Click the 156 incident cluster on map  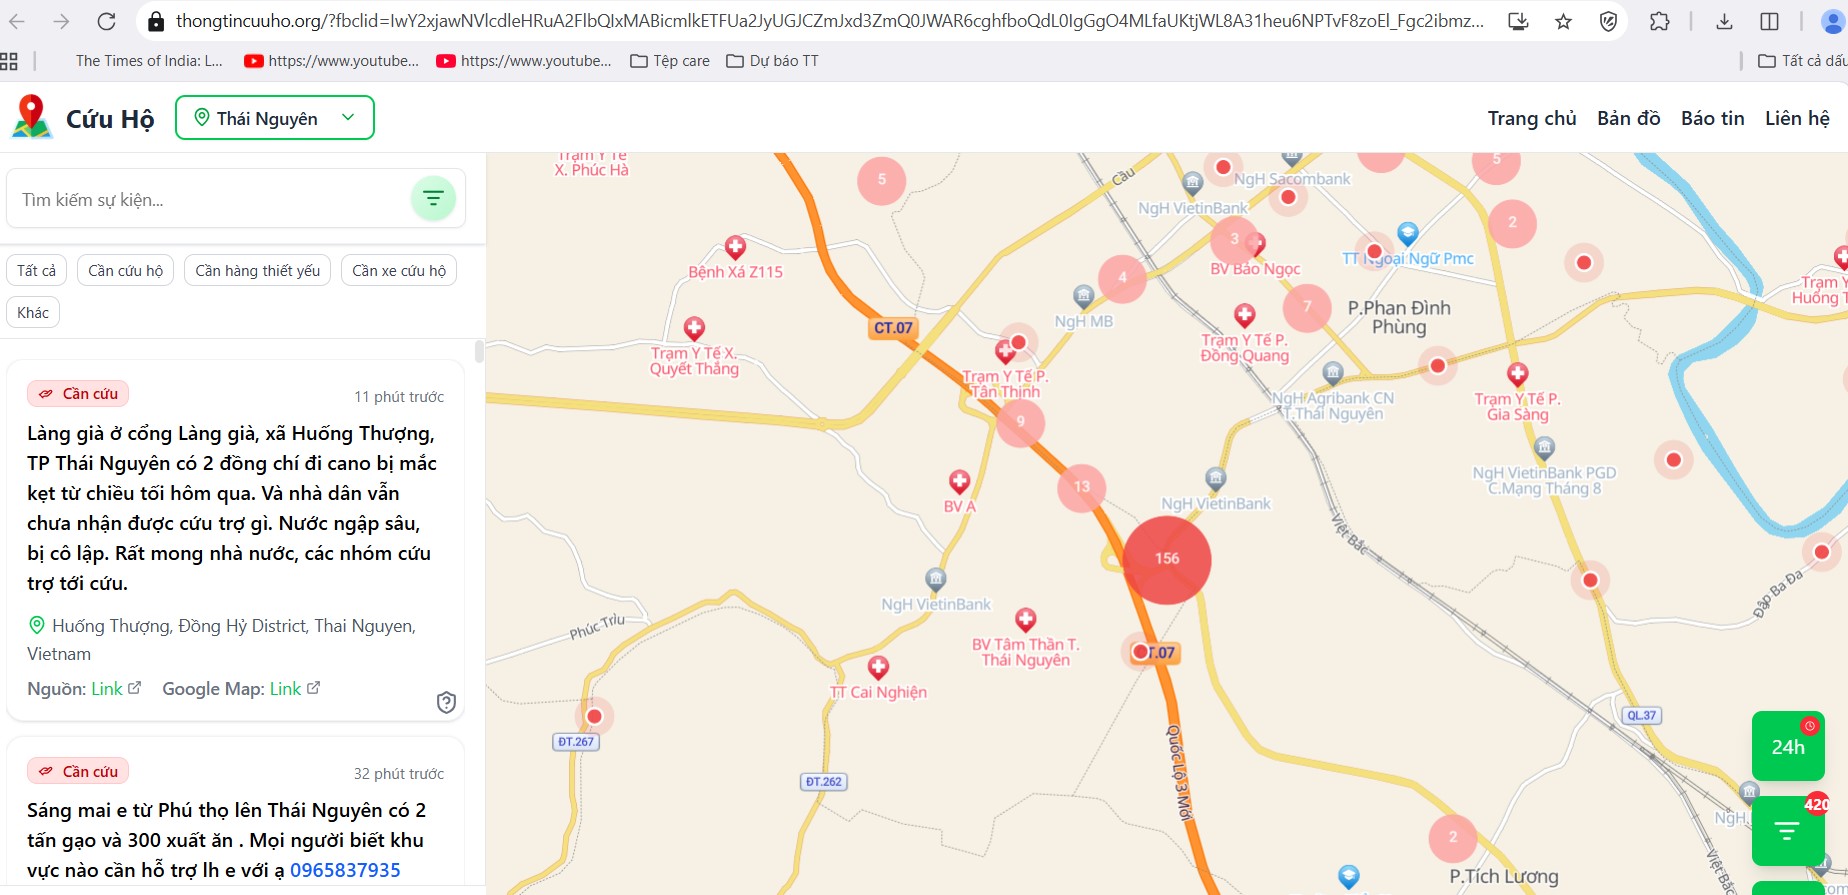1167,559
